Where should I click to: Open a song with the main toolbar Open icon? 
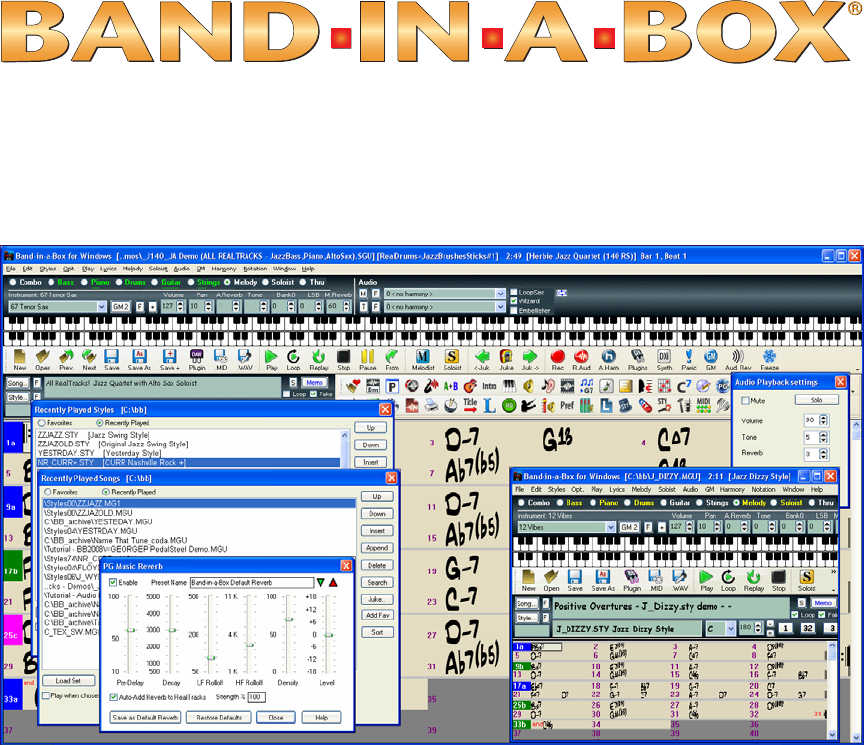[x=42, y=359]
